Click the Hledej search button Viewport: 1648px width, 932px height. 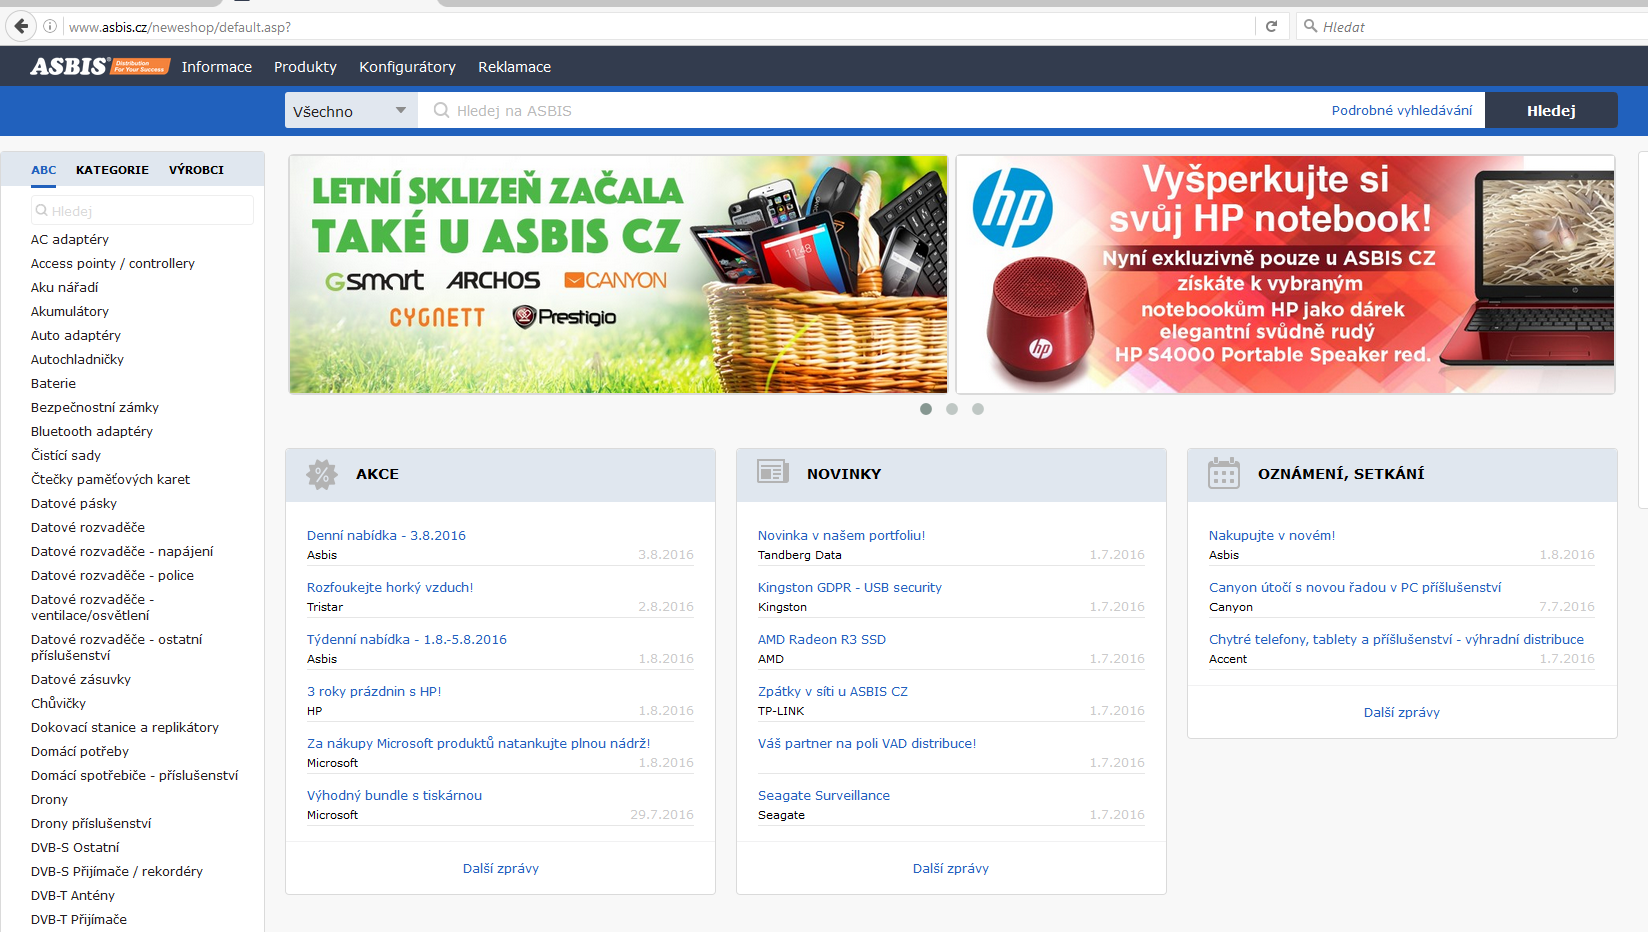[1551, 111]
